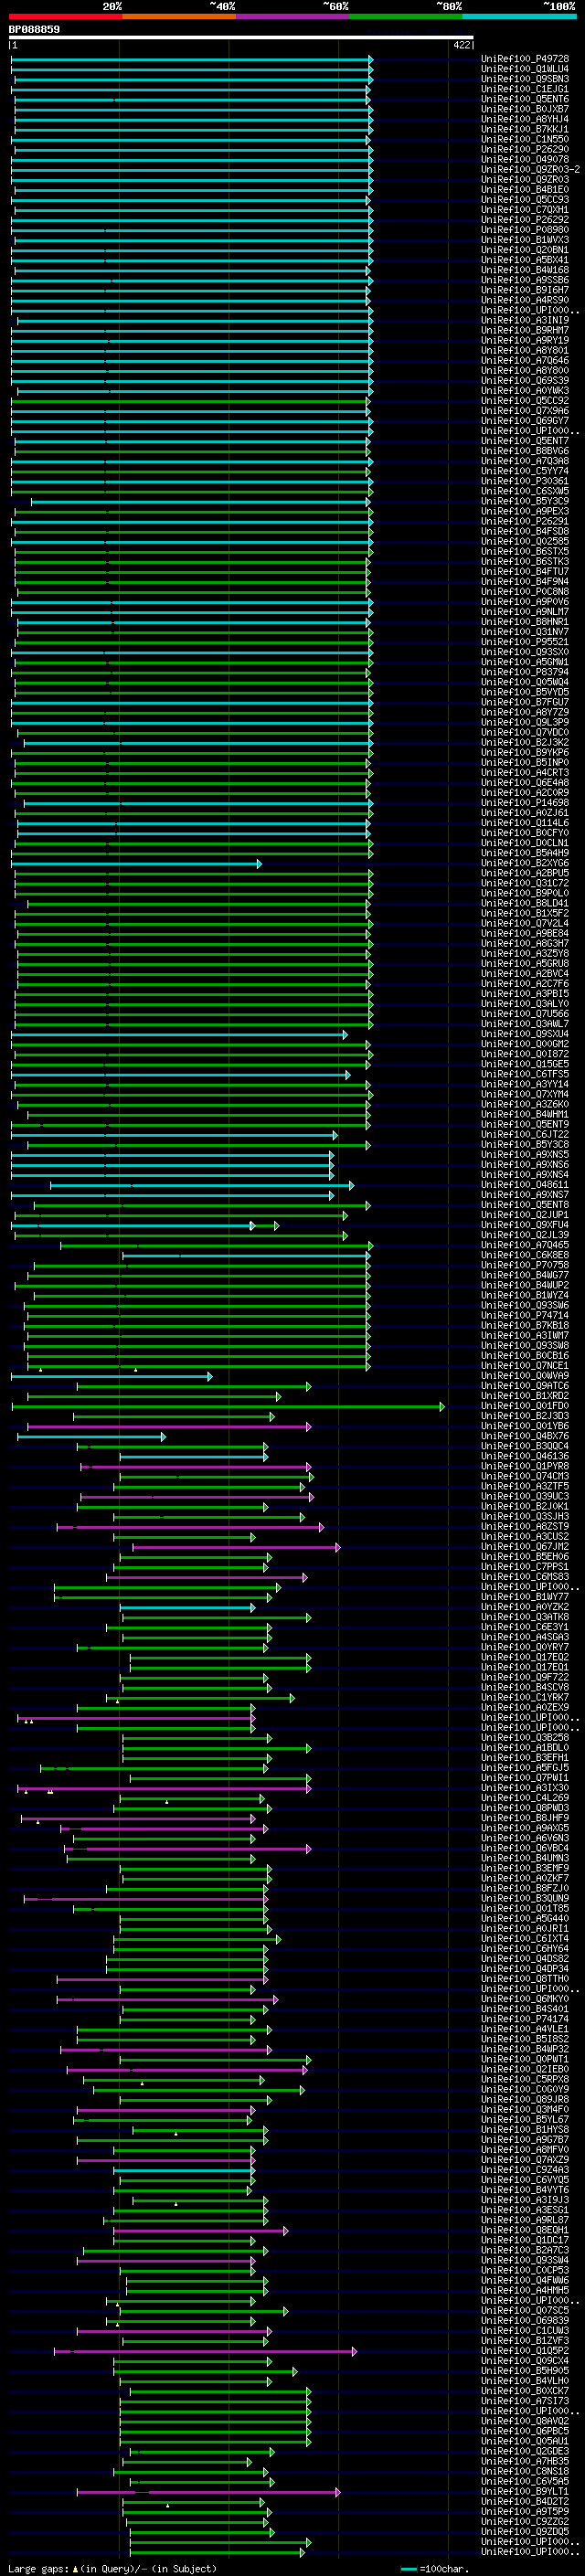
Task: Open the UniRef100_B9I6H7 label
Action: click(525, 290)
